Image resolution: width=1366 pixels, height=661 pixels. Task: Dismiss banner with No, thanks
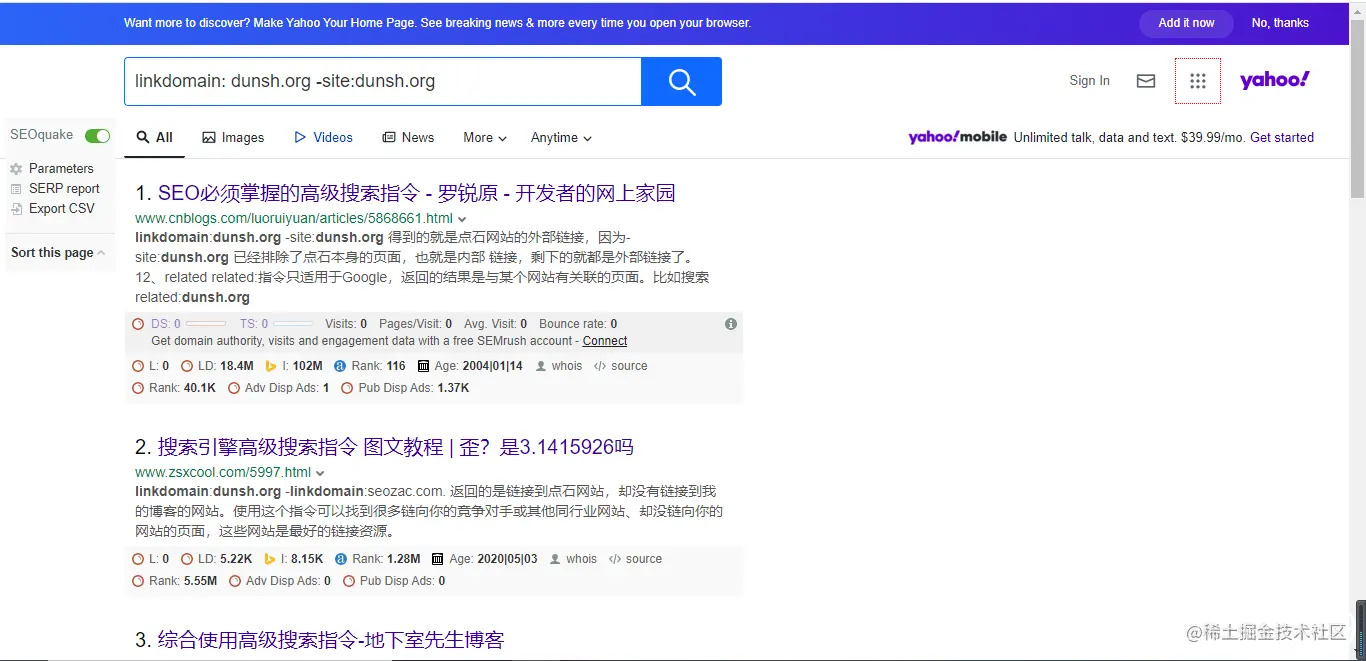(1280, 23)
